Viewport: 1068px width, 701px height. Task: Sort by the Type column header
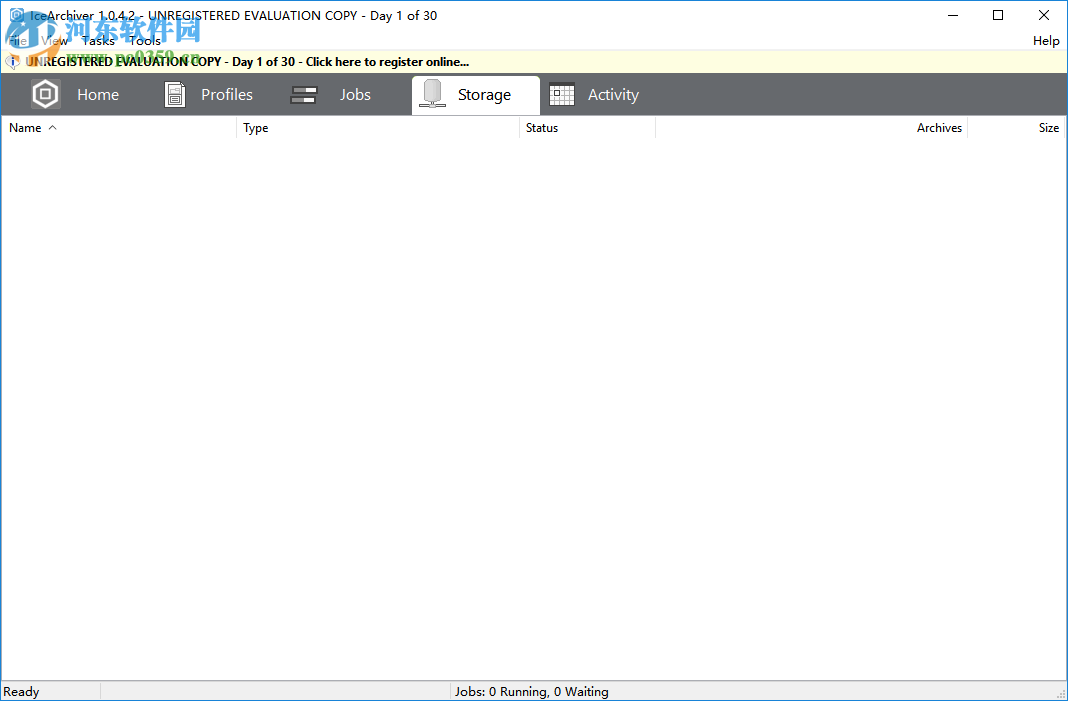point(378,128)
